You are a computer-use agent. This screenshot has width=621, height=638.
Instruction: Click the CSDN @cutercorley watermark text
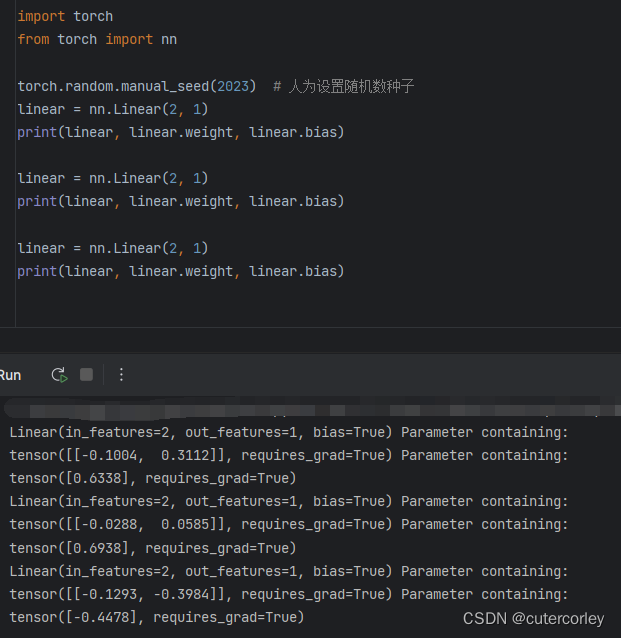(534, 619)
